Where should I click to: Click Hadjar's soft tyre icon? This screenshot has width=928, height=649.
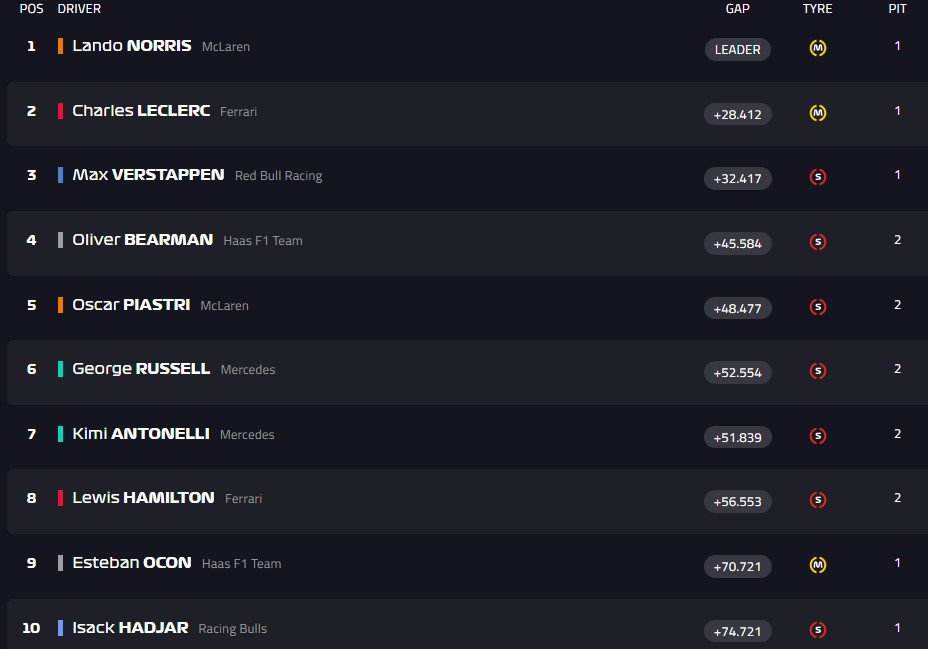click(x=817, y=630)
